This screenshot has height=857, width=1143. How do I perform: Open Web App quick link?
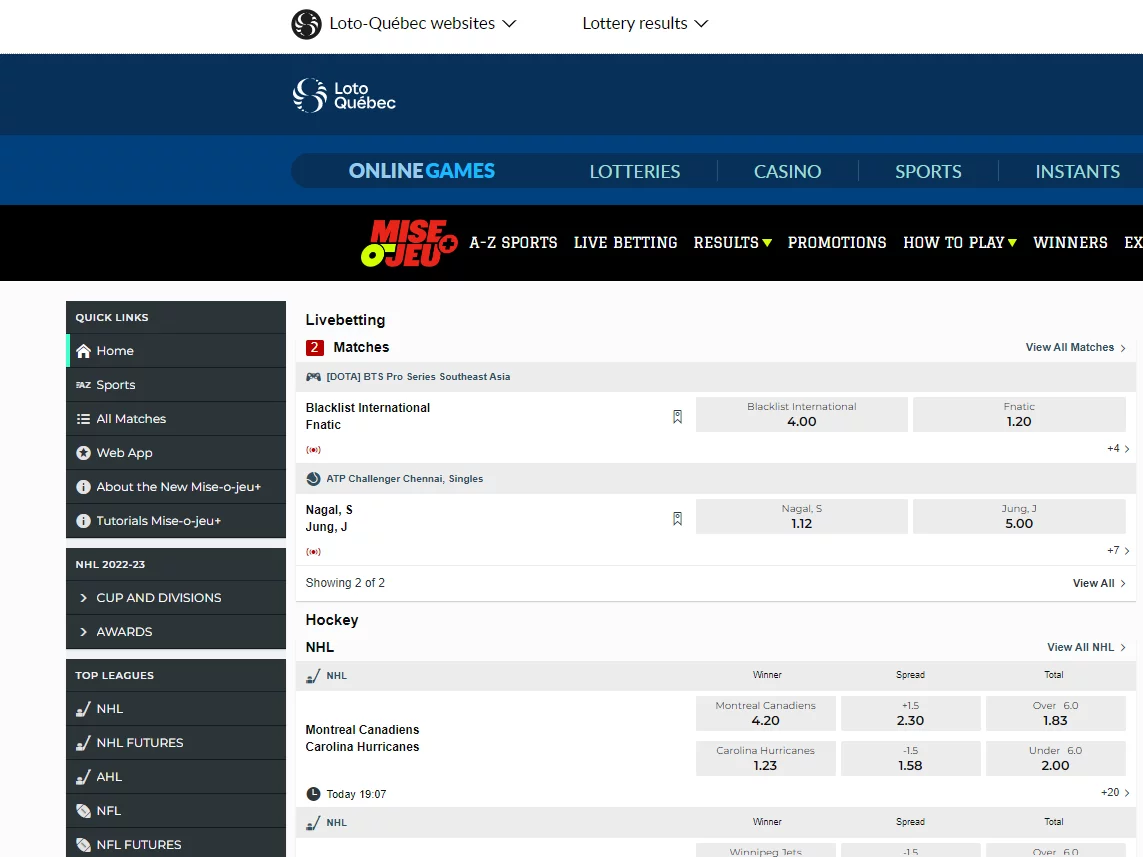176,453
